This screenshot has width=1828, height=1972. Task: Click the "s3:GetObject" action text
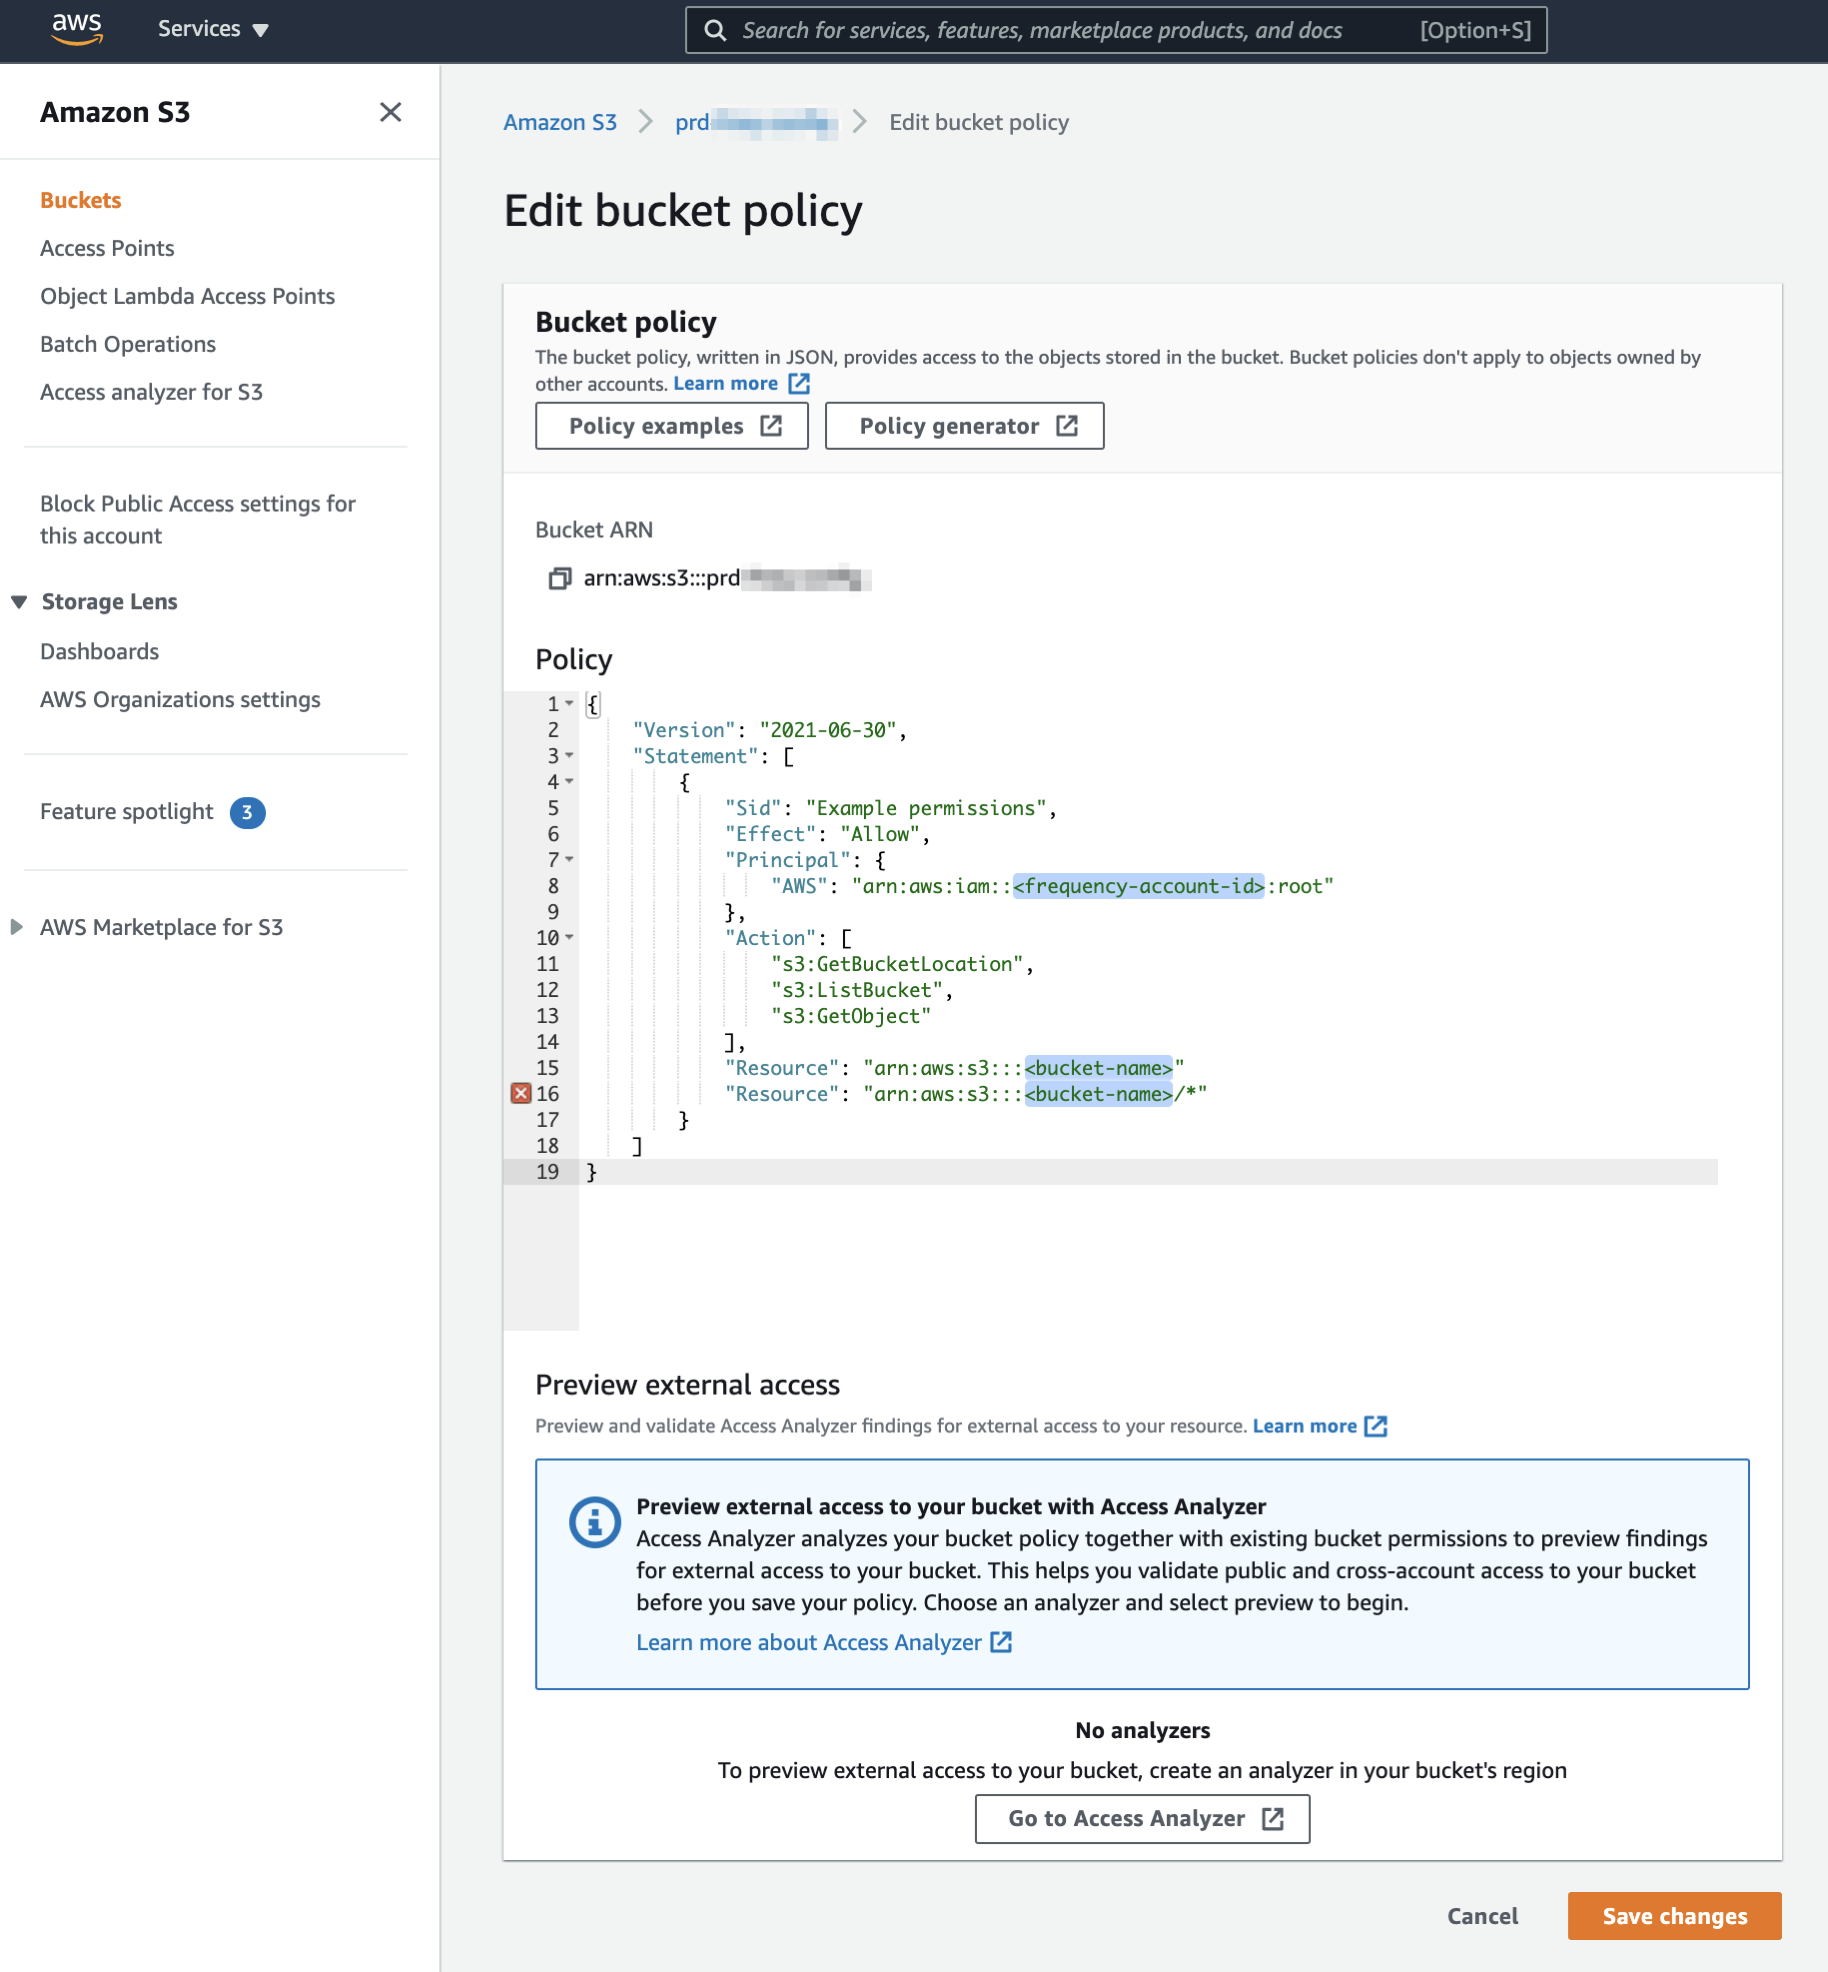pos(851,1016)
